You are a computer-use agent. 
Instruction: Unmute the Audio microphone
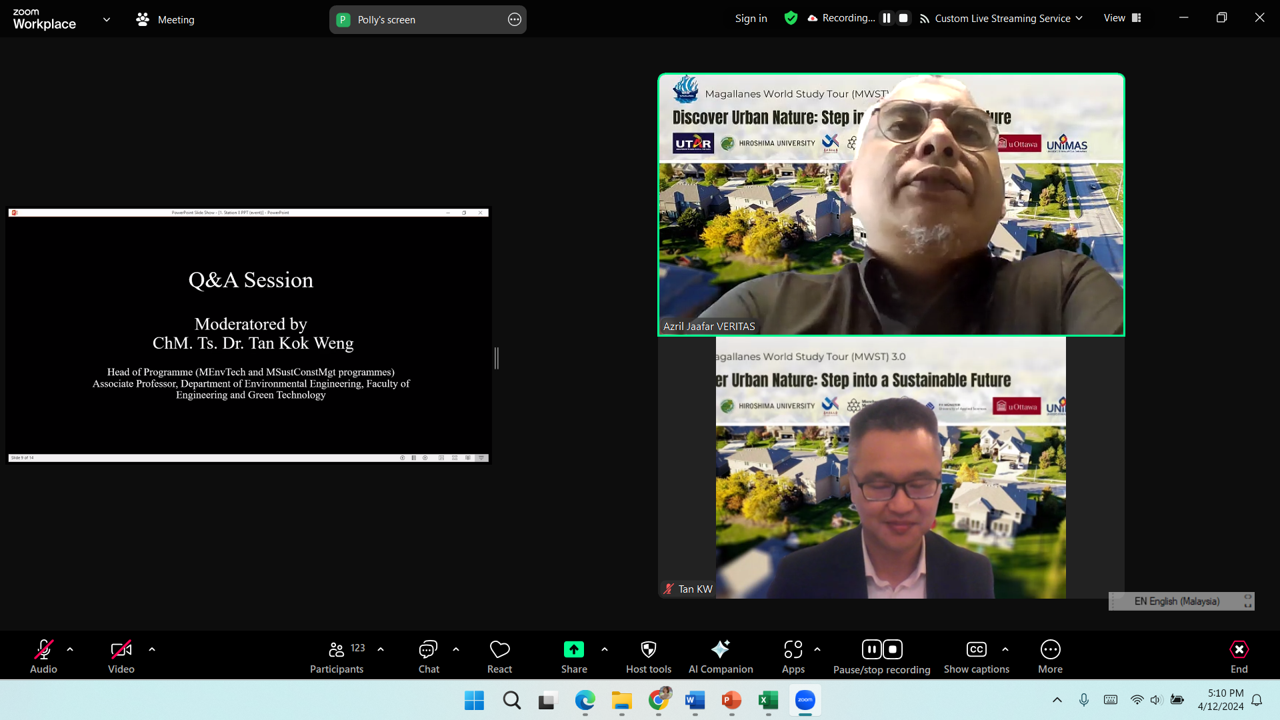pyautogui.click(x=43, y=656)
